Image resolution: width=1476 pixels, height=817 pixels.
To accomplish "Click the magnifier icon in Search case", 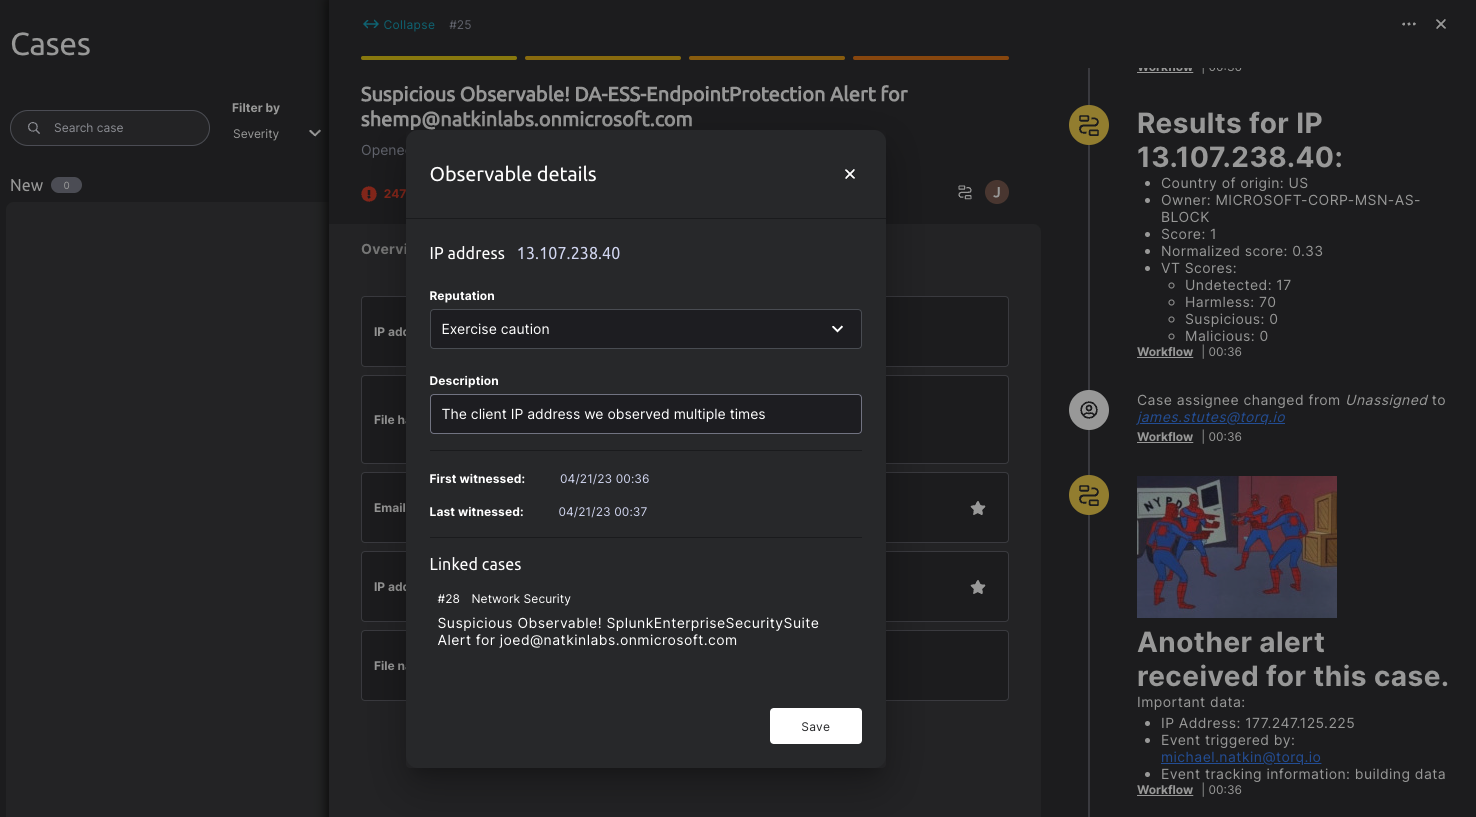I will 34,128.
